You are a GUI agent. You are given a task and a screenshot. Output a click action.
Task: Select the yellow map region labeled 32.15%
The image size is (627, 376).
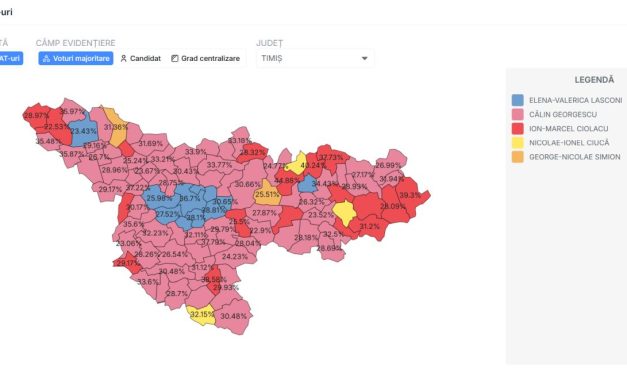[x=201, y=315]
